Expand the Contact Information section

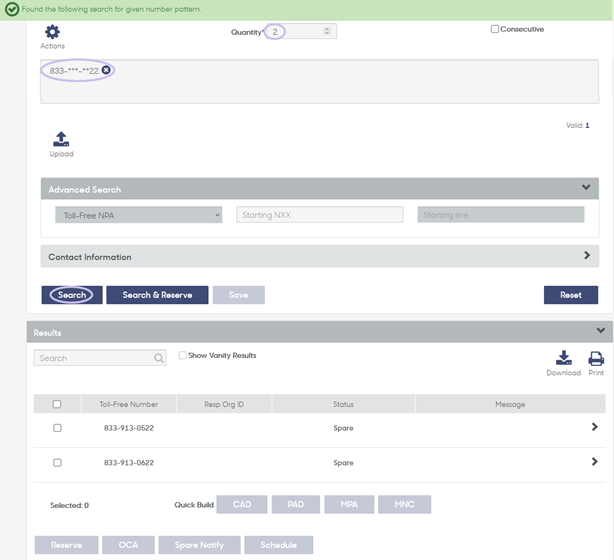click(587, 255)
